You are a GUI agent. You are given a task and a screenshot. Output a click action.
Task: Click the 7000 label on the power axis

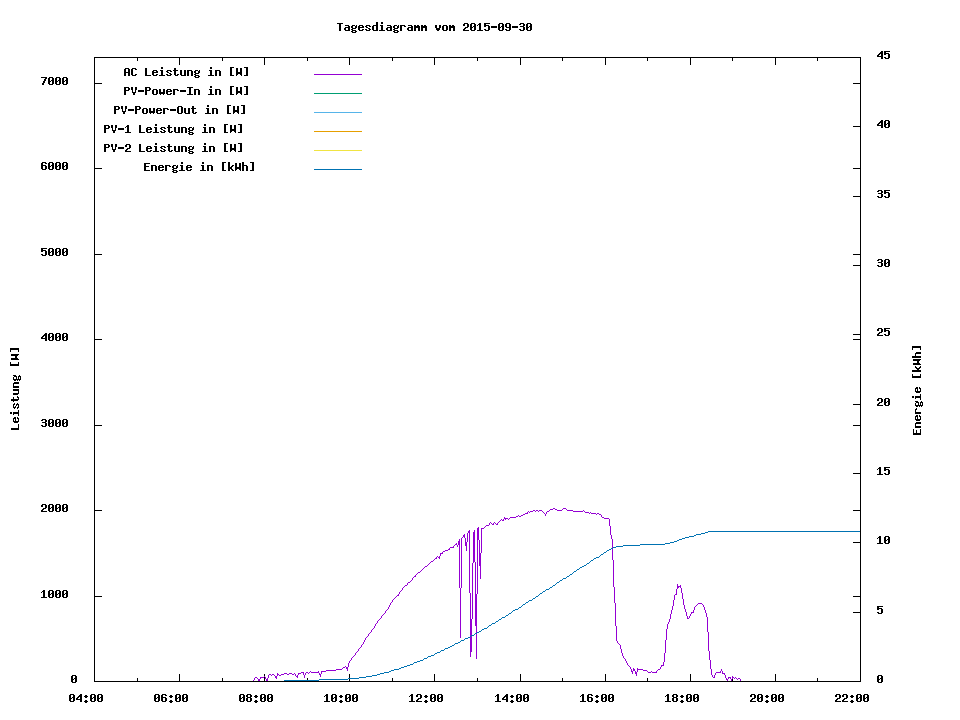(x=54, y=81)
